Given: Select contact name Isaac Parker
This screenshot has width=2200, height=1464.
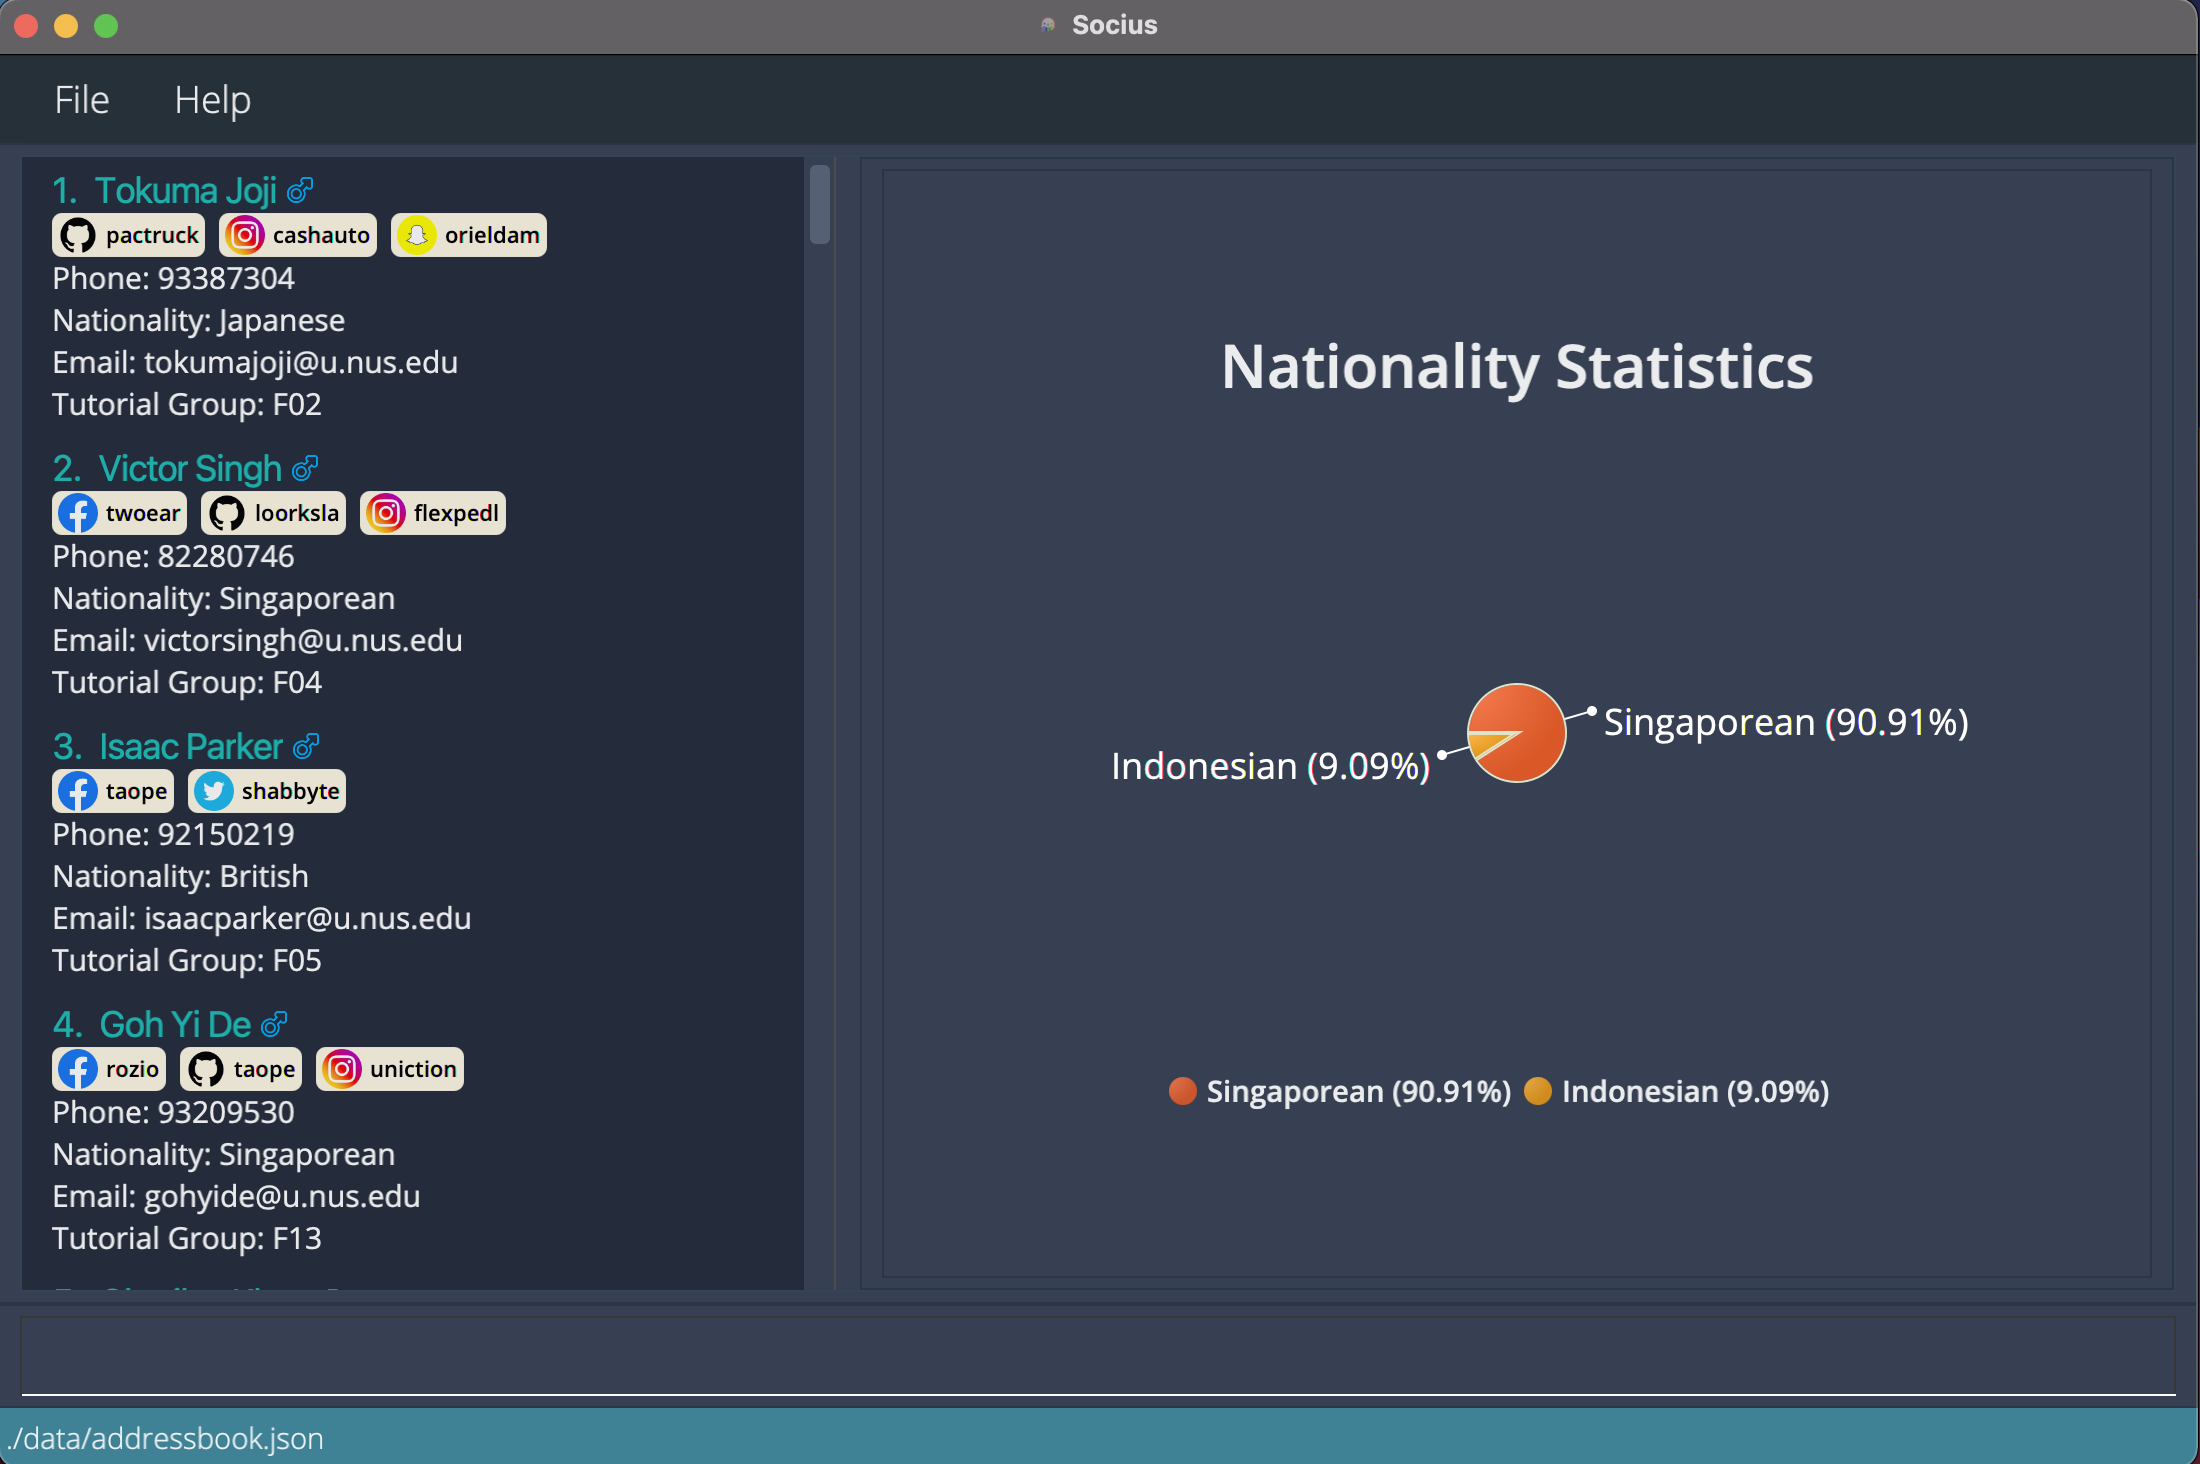Looking at the screenshot, I should tap(191, 746).
